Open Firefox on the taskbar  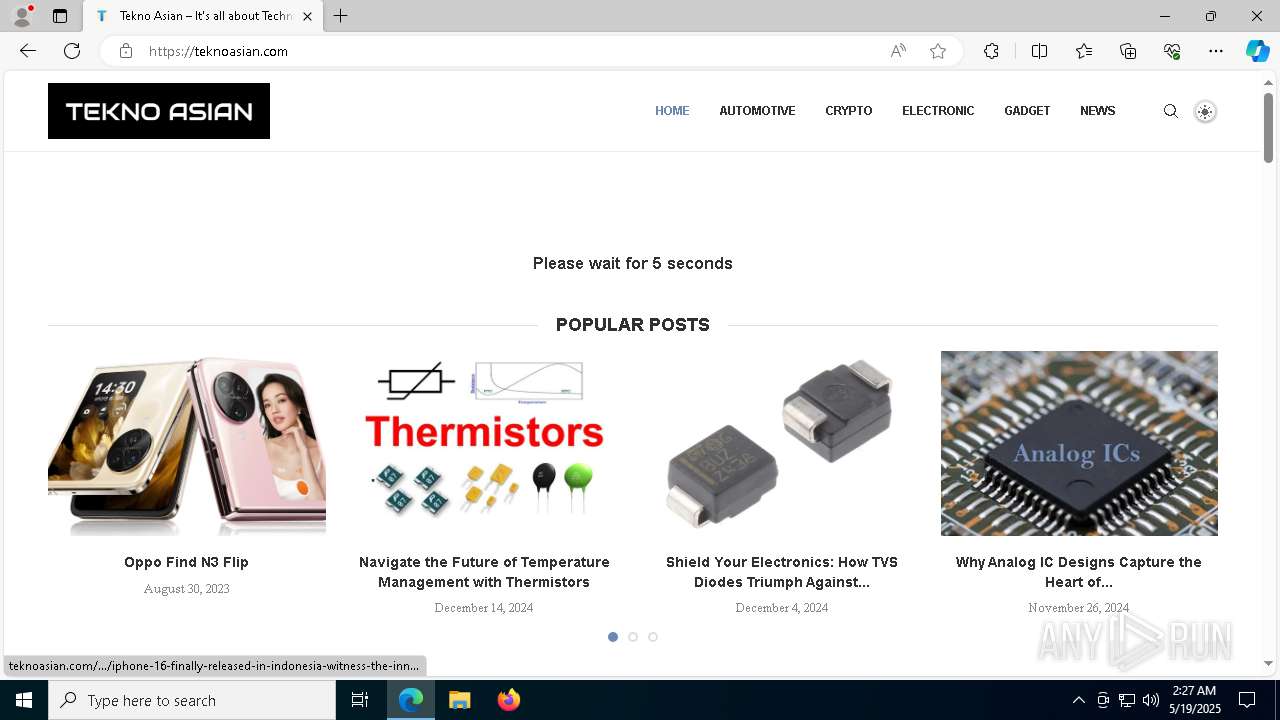tap(508, 700)
